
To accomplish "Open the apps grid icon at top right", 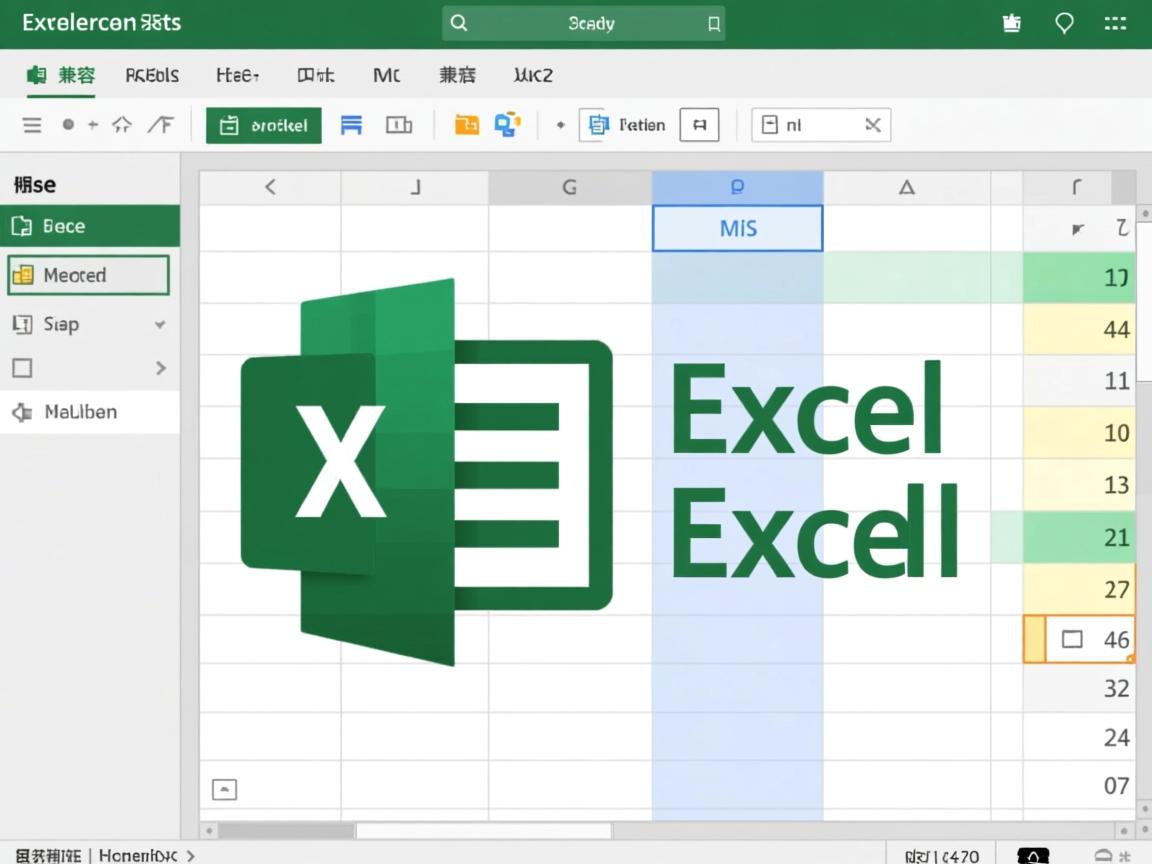I will click(x=1115, y=22).
